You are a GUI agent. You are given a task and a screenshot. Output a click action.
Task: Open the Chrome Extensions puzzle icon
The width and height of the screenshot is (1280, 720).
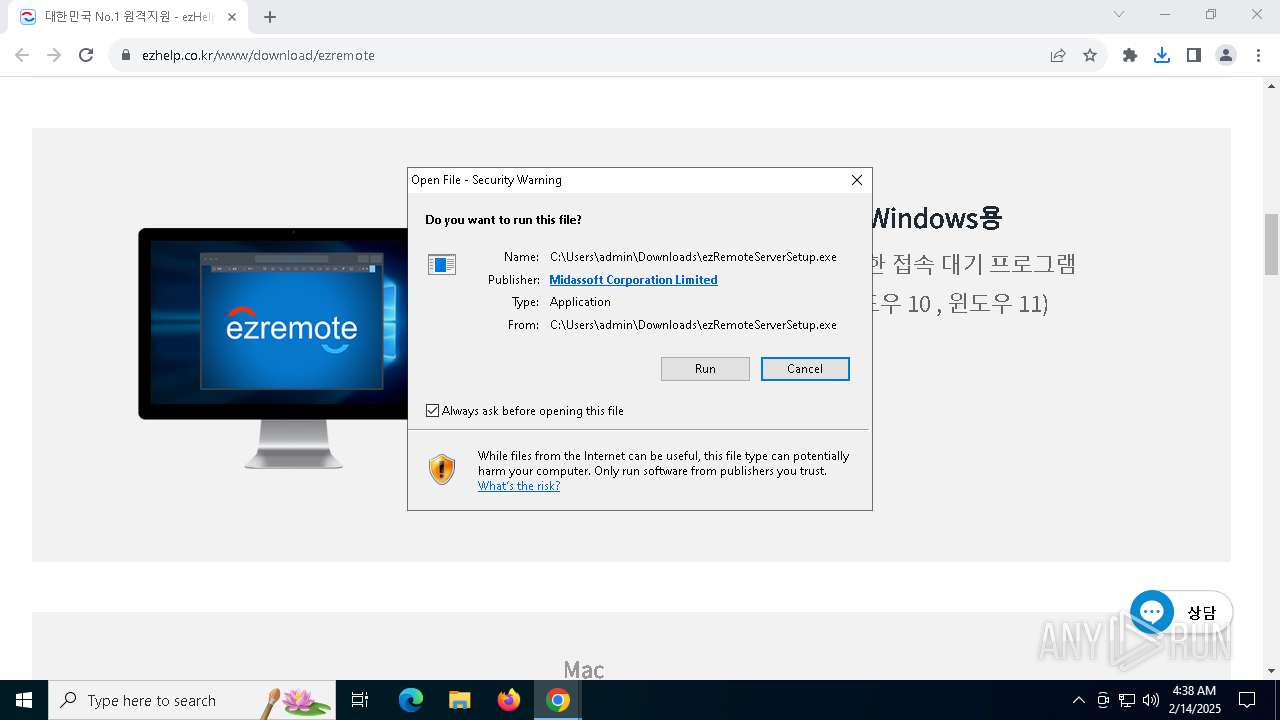tap(1130, 55)
